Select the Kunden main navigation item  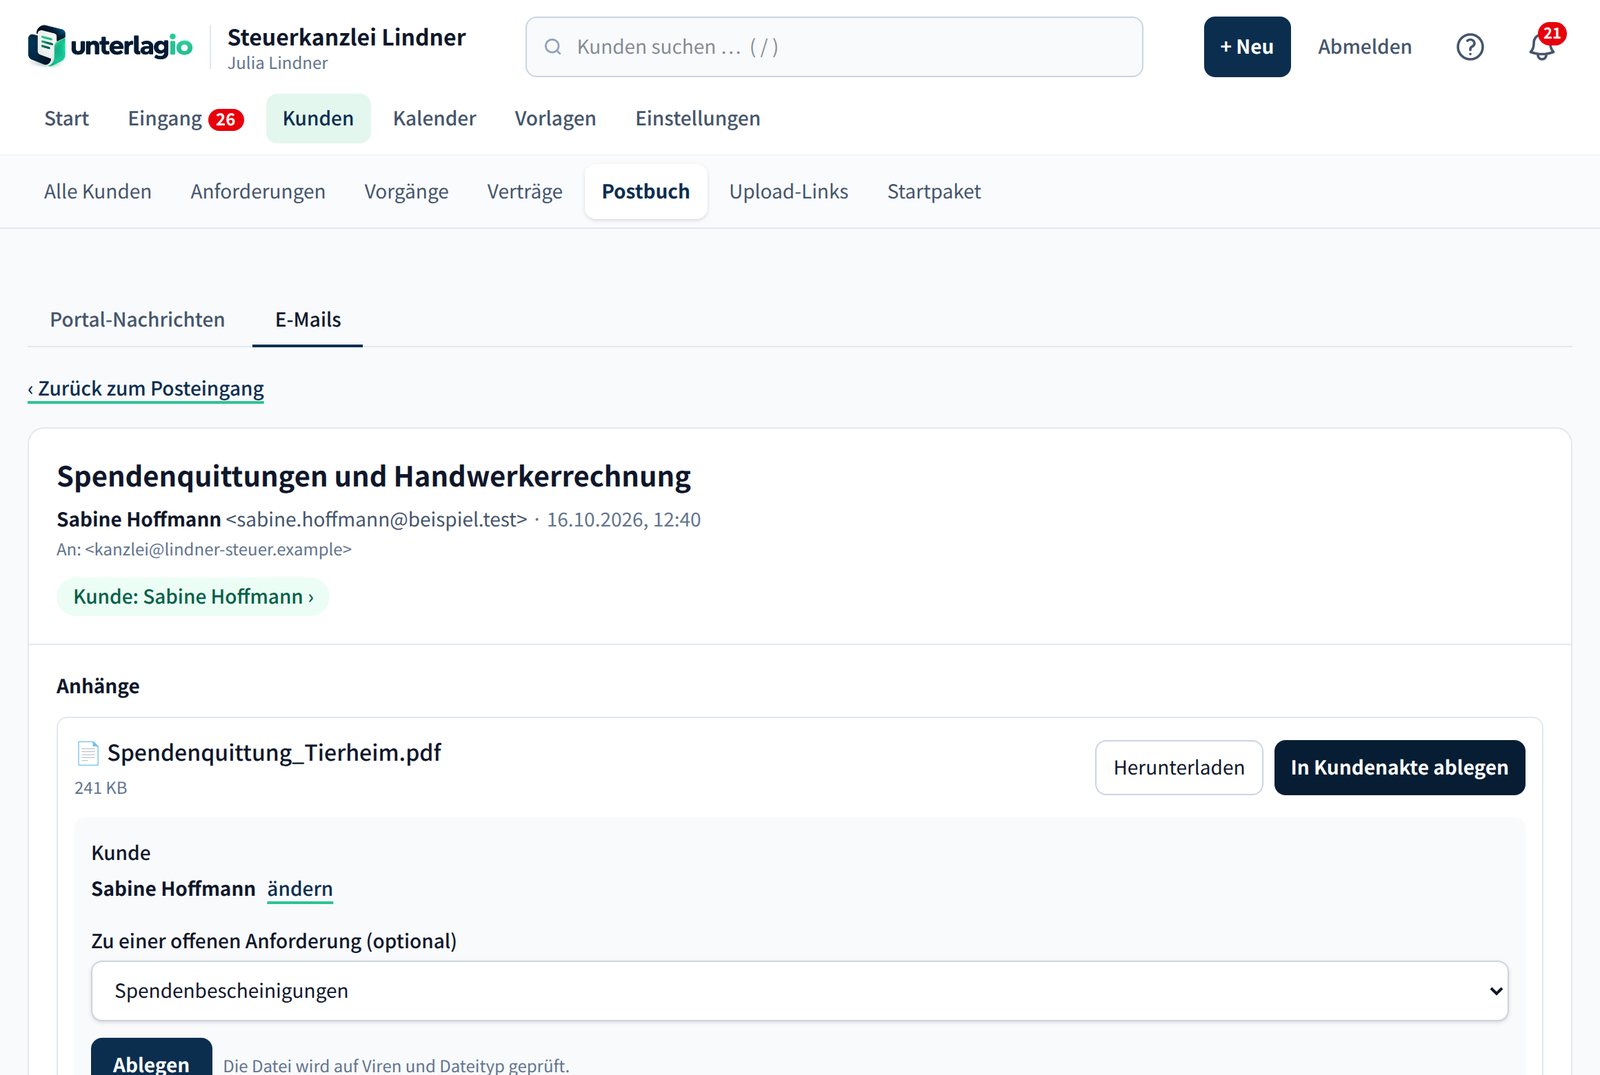318,119
